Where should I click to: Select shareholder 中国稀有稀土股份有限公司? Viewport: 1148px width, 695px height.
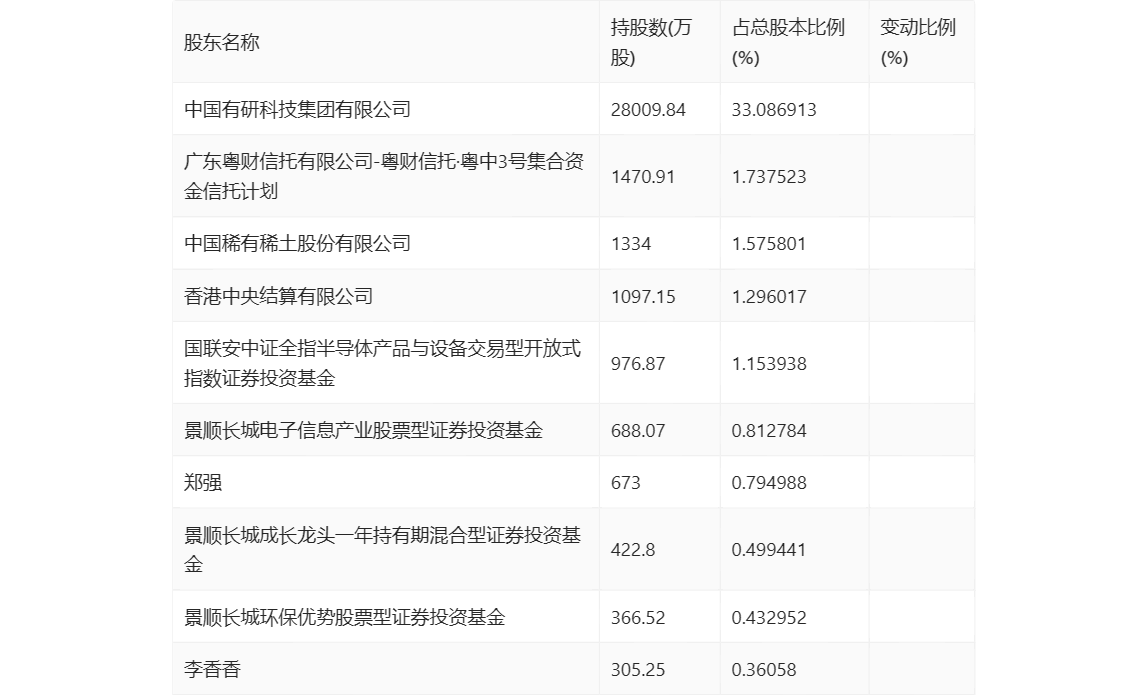pyautogui.click(x=297, y=243)
